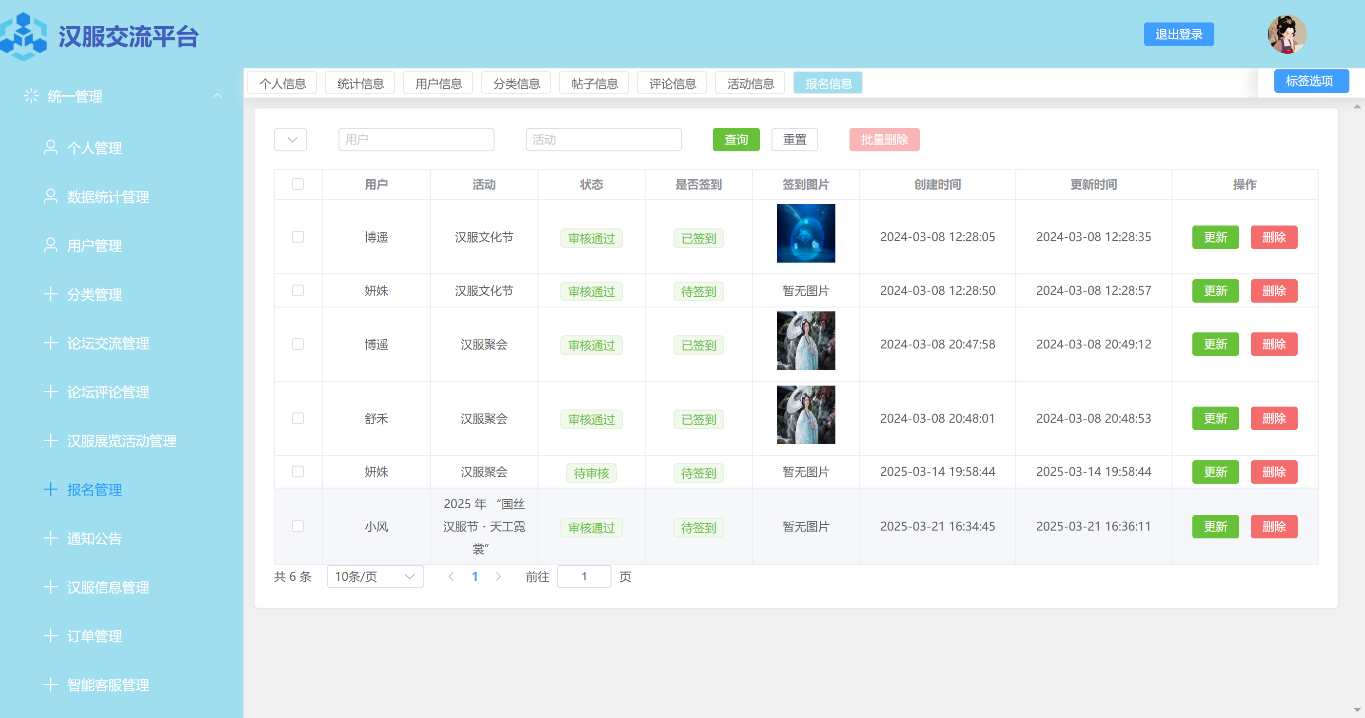Open 汉服展览活动管理 in the sidebar
Viewport: 1365px width, 718px height.
[x=121, y=441]
